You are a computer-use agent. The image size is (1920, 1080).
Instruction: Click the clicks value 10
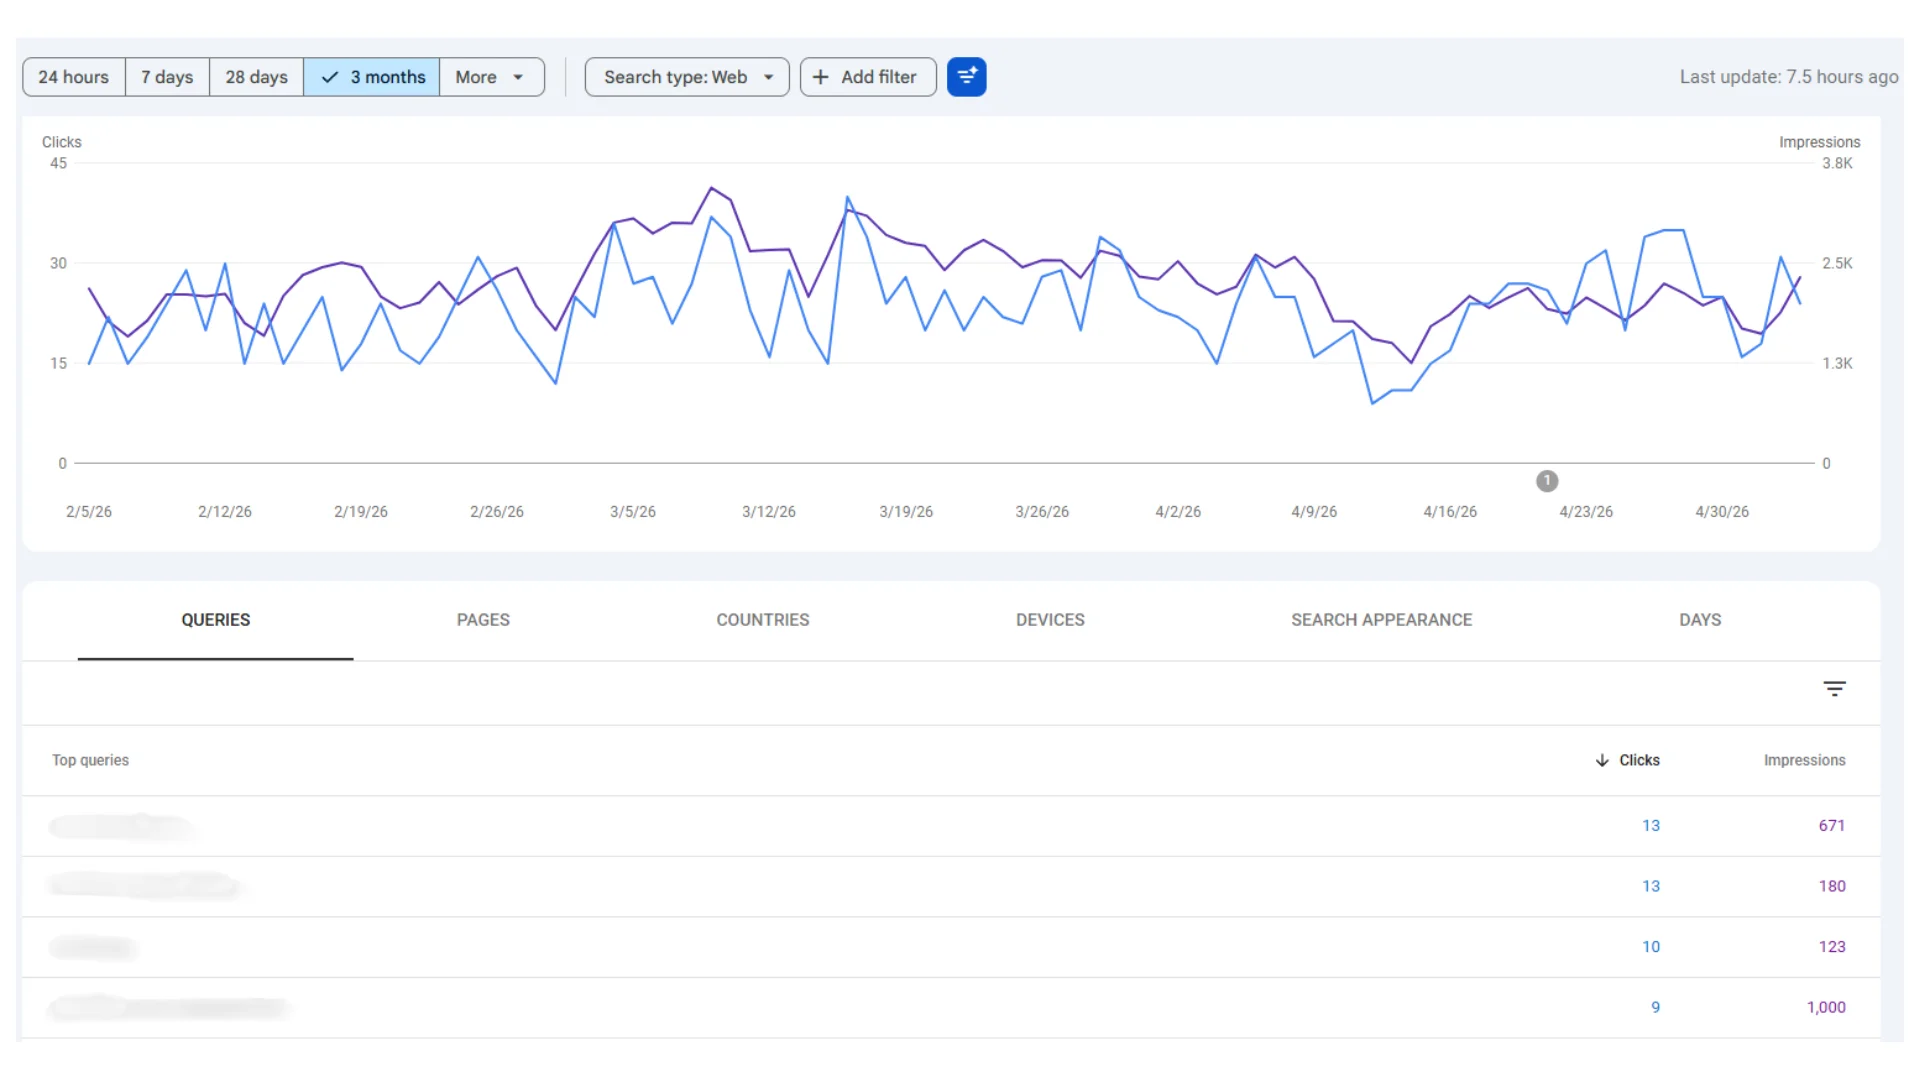1650,946
